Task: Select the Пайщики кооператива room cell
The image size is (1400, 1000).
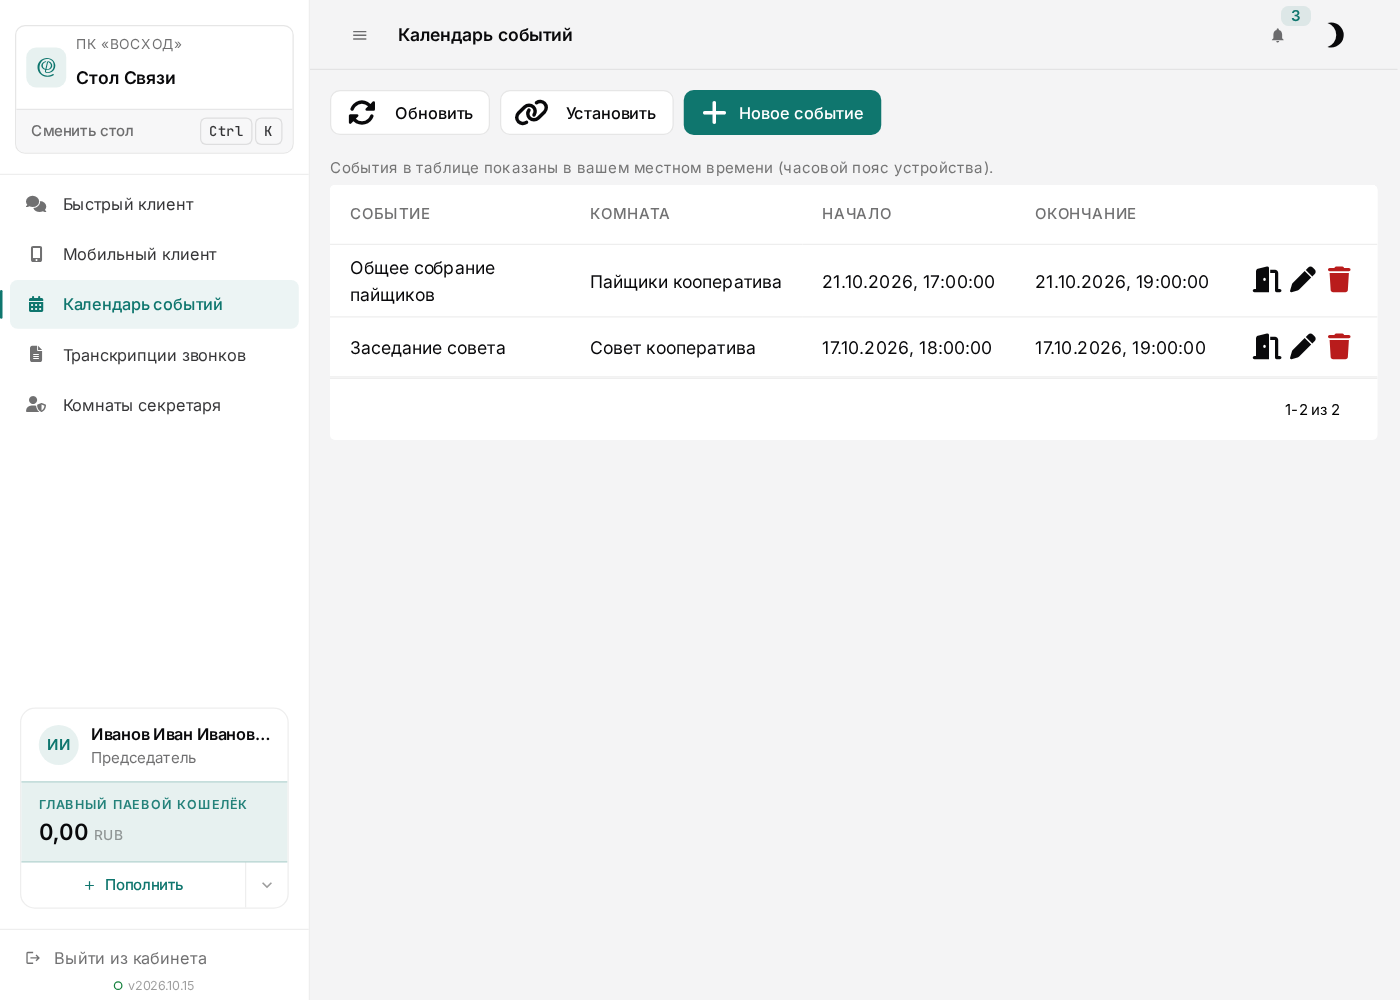Action: tap(686, 282)
